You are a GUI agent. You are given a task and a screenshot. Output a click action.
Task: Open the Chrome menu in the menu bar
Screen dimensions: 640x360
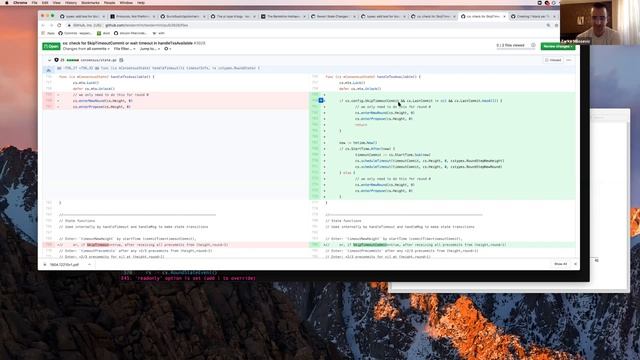tap(20, 3)
